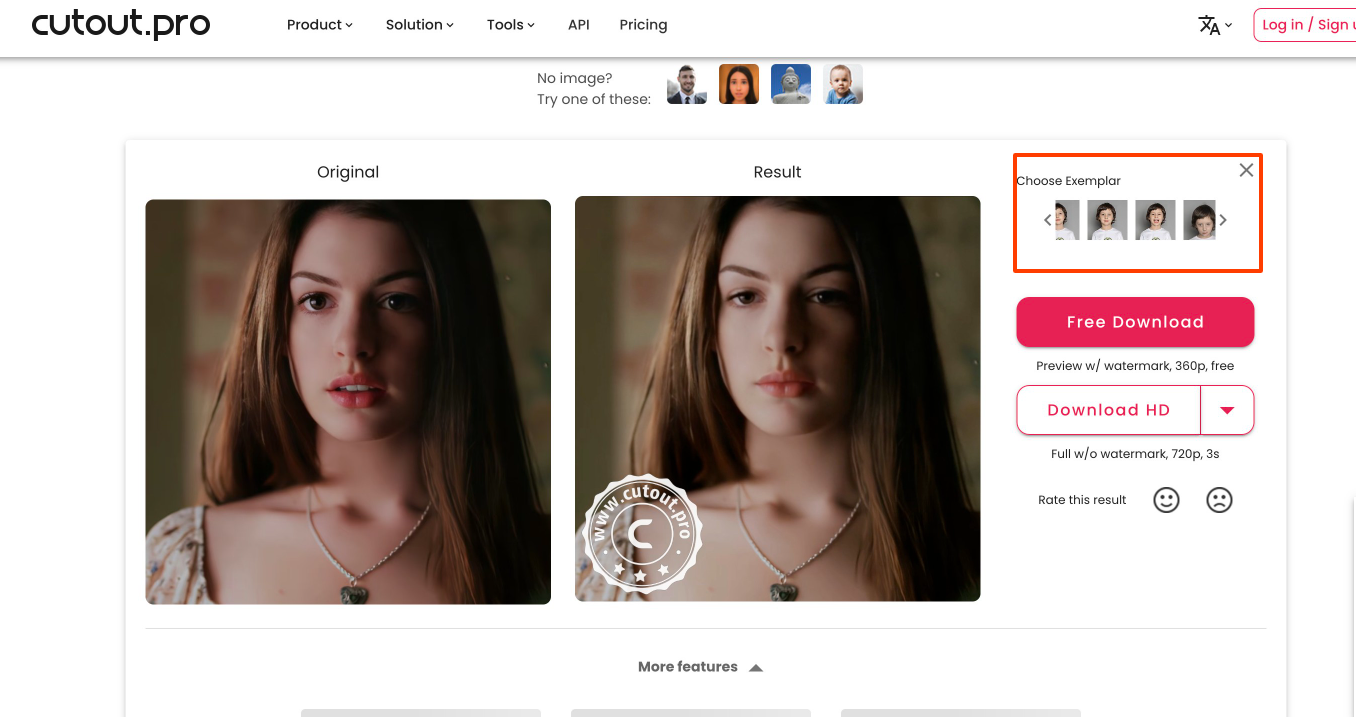Image resolution: width=1356 pixels, height=717 pixels.
Task: Click the cutout.pro logo
Action: click(x=121, y=24)
